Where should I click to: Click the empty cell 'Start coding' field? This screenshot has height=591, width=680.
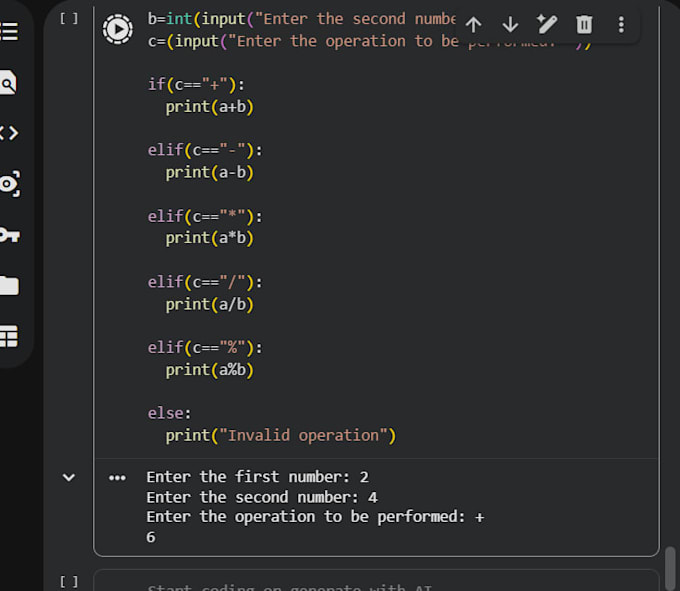(376, 581)
